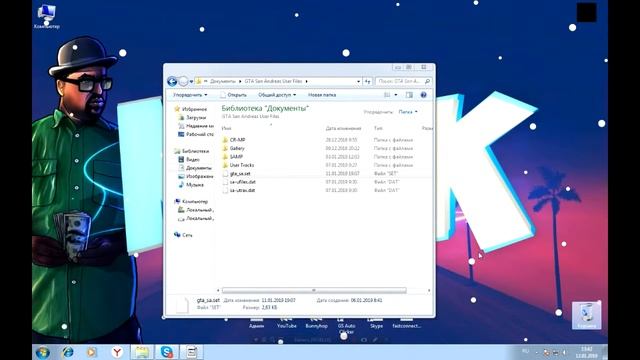Select the SAMP folder

236,157
